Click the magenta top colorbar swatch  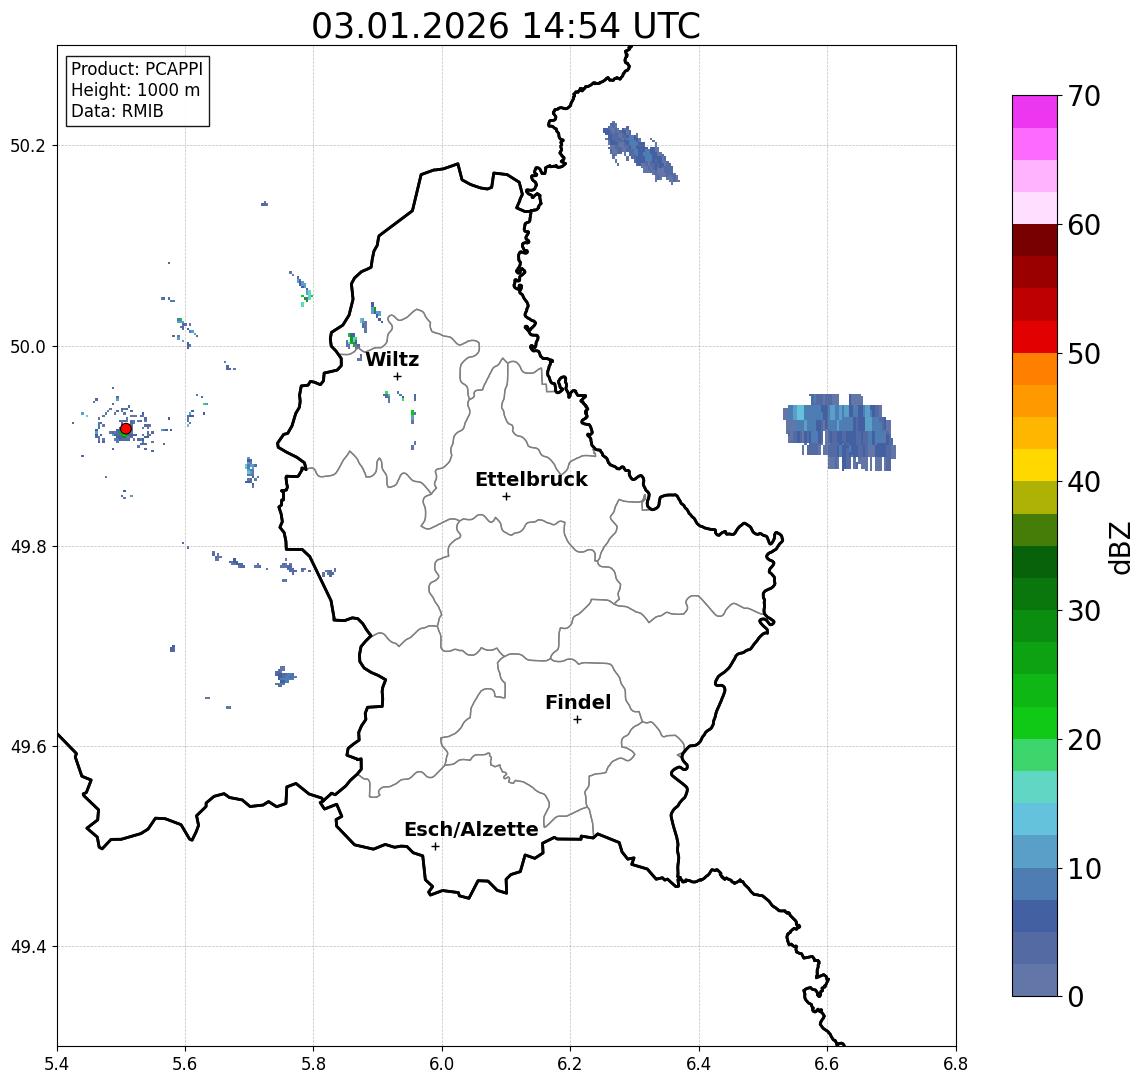pyautogui.click(x=1035, y=112)
